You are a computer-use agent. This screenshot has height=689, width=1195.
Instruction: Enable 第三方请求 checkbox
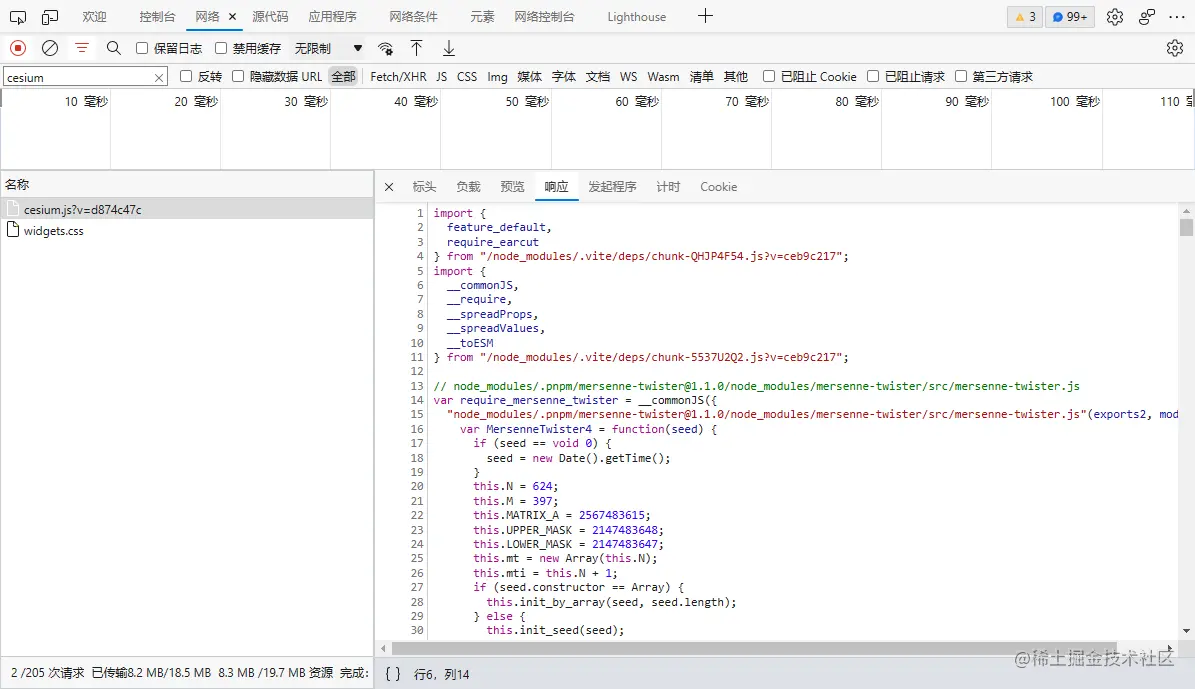[x=961, y=76]
